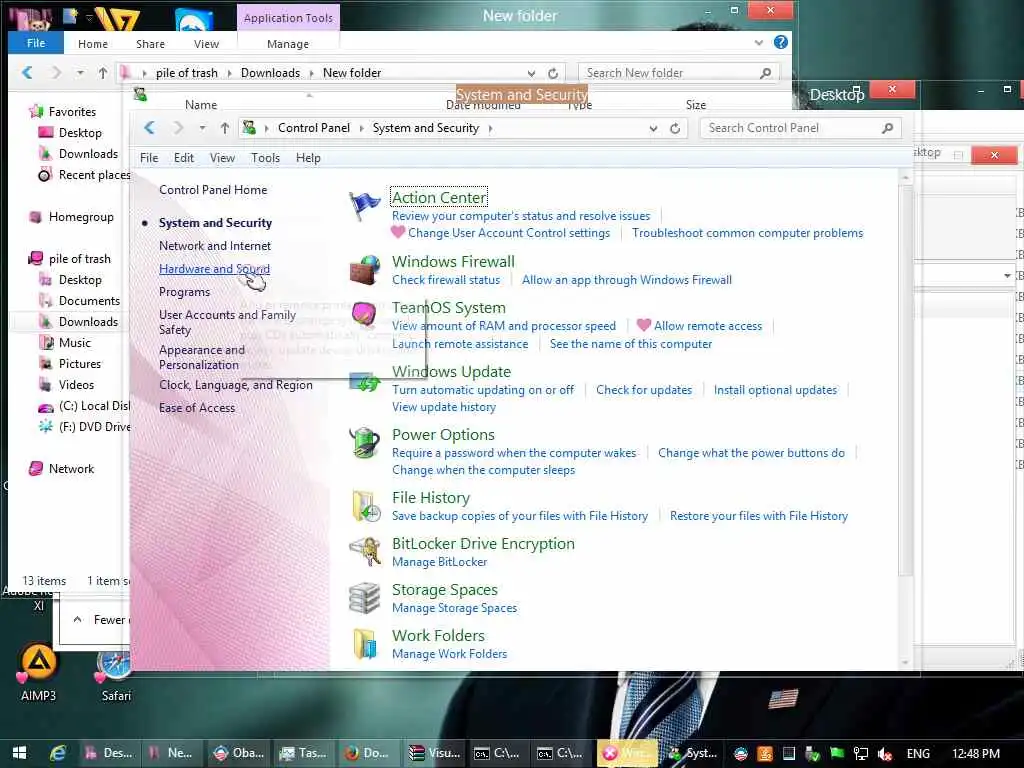This screenshot has height=768, width=1024.
Task: Expand Control Panel breadcrumb arrow after System and Security
Action: [490, 129]
